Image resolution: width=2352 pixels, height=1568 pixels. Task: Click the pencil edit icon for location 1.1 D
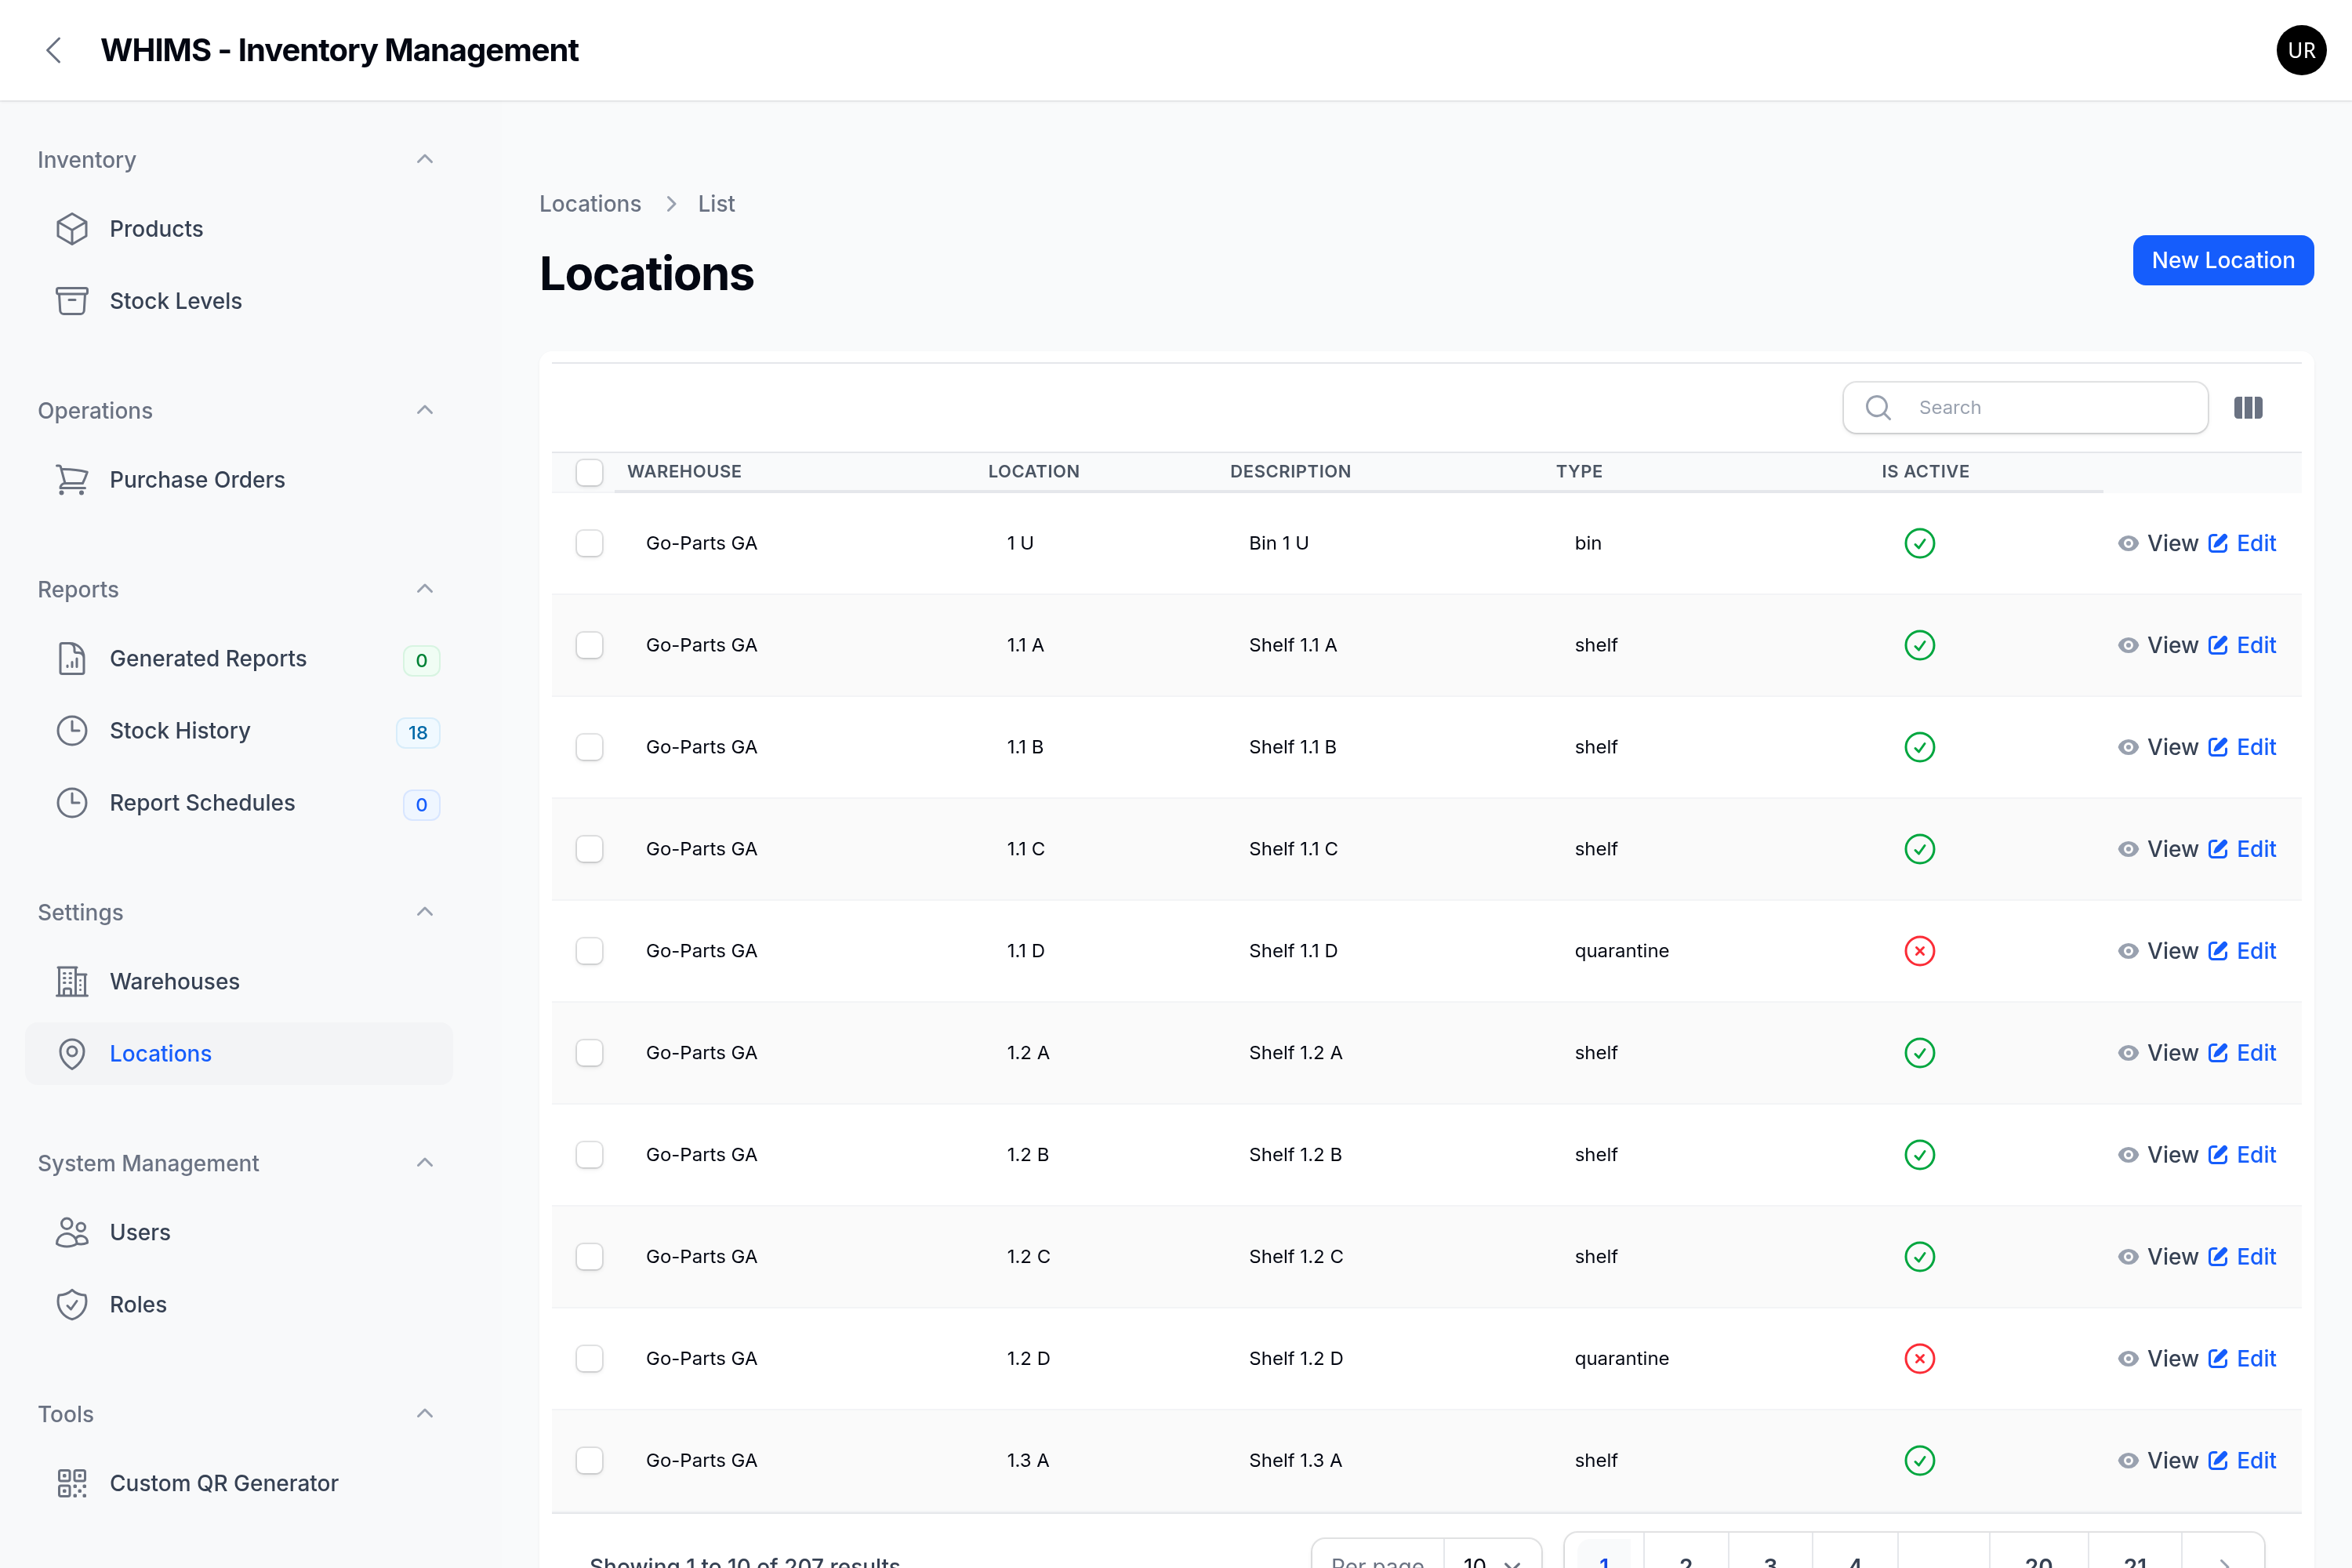pyautogui.click(x=2218, y=951)
